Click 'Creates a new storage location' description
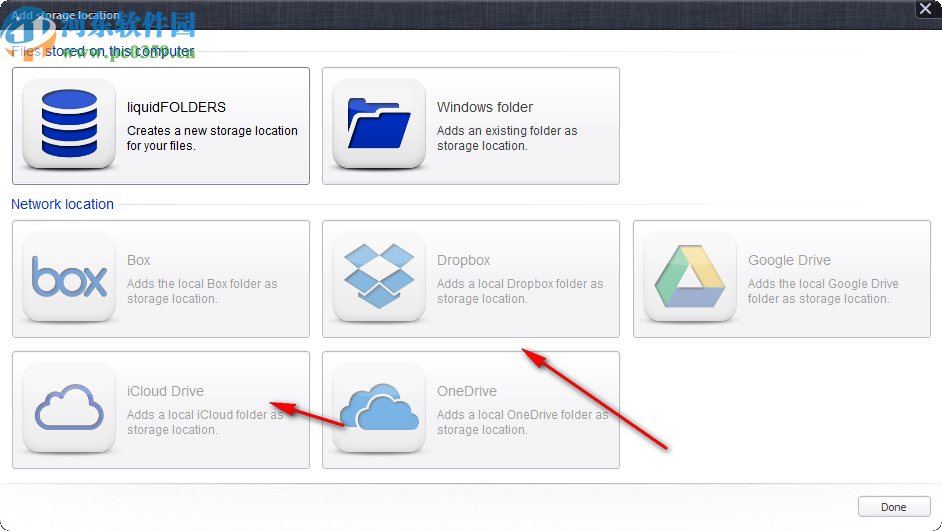This screenshot has height=531, width=942. (212, 138)
